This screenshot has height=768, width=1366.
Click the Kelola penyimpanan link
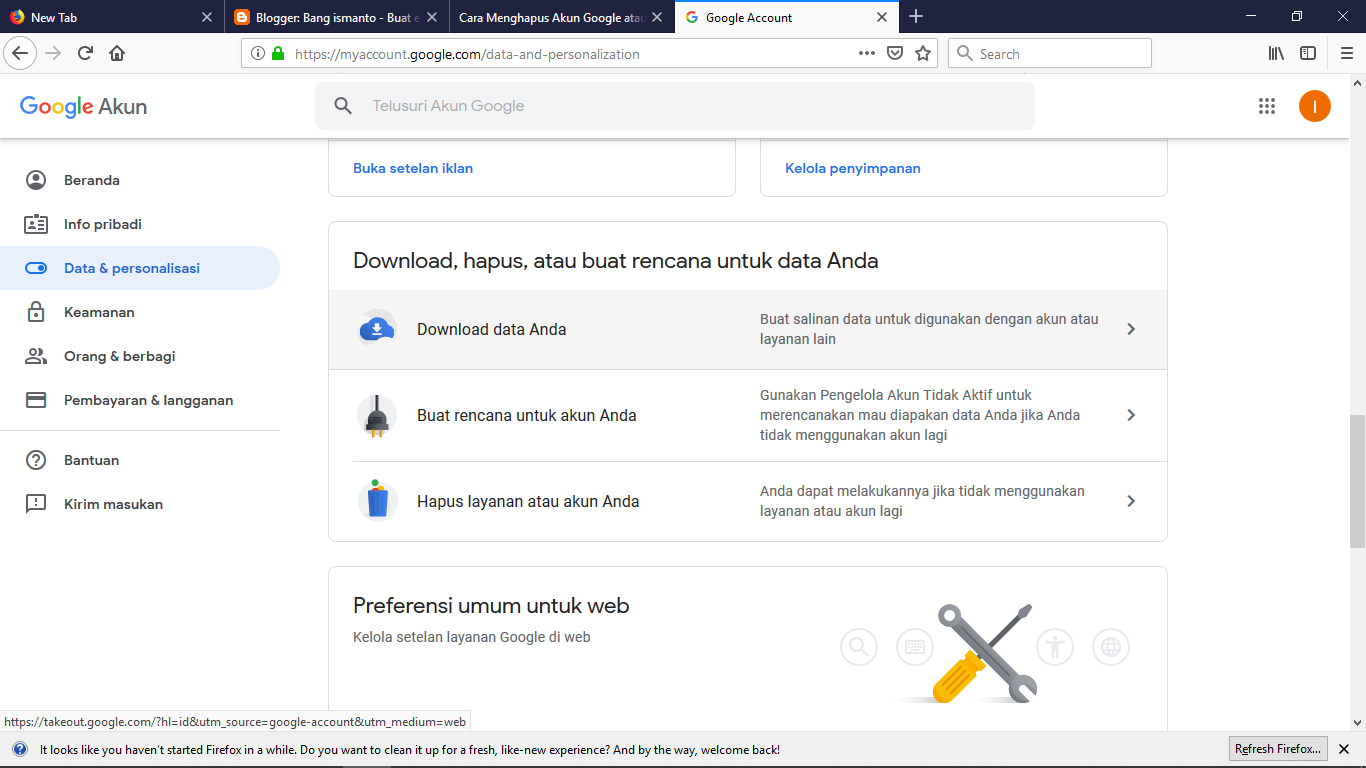853,168
